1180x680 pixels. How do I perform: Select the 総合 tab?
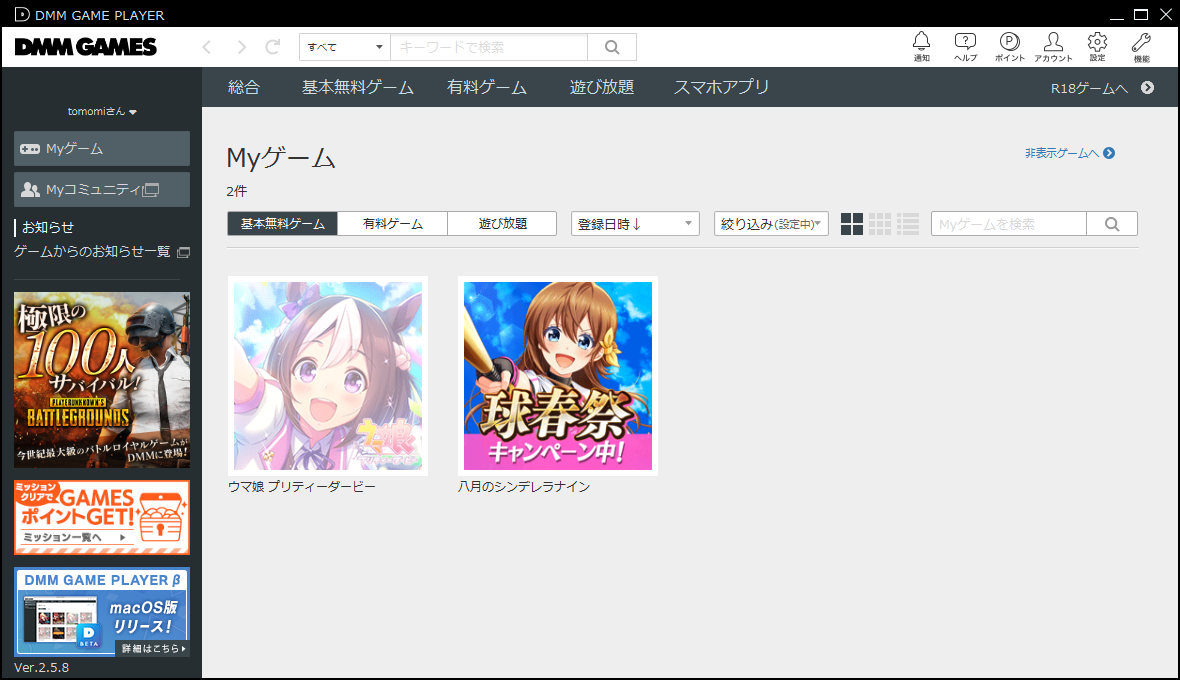tap(244, 87)
